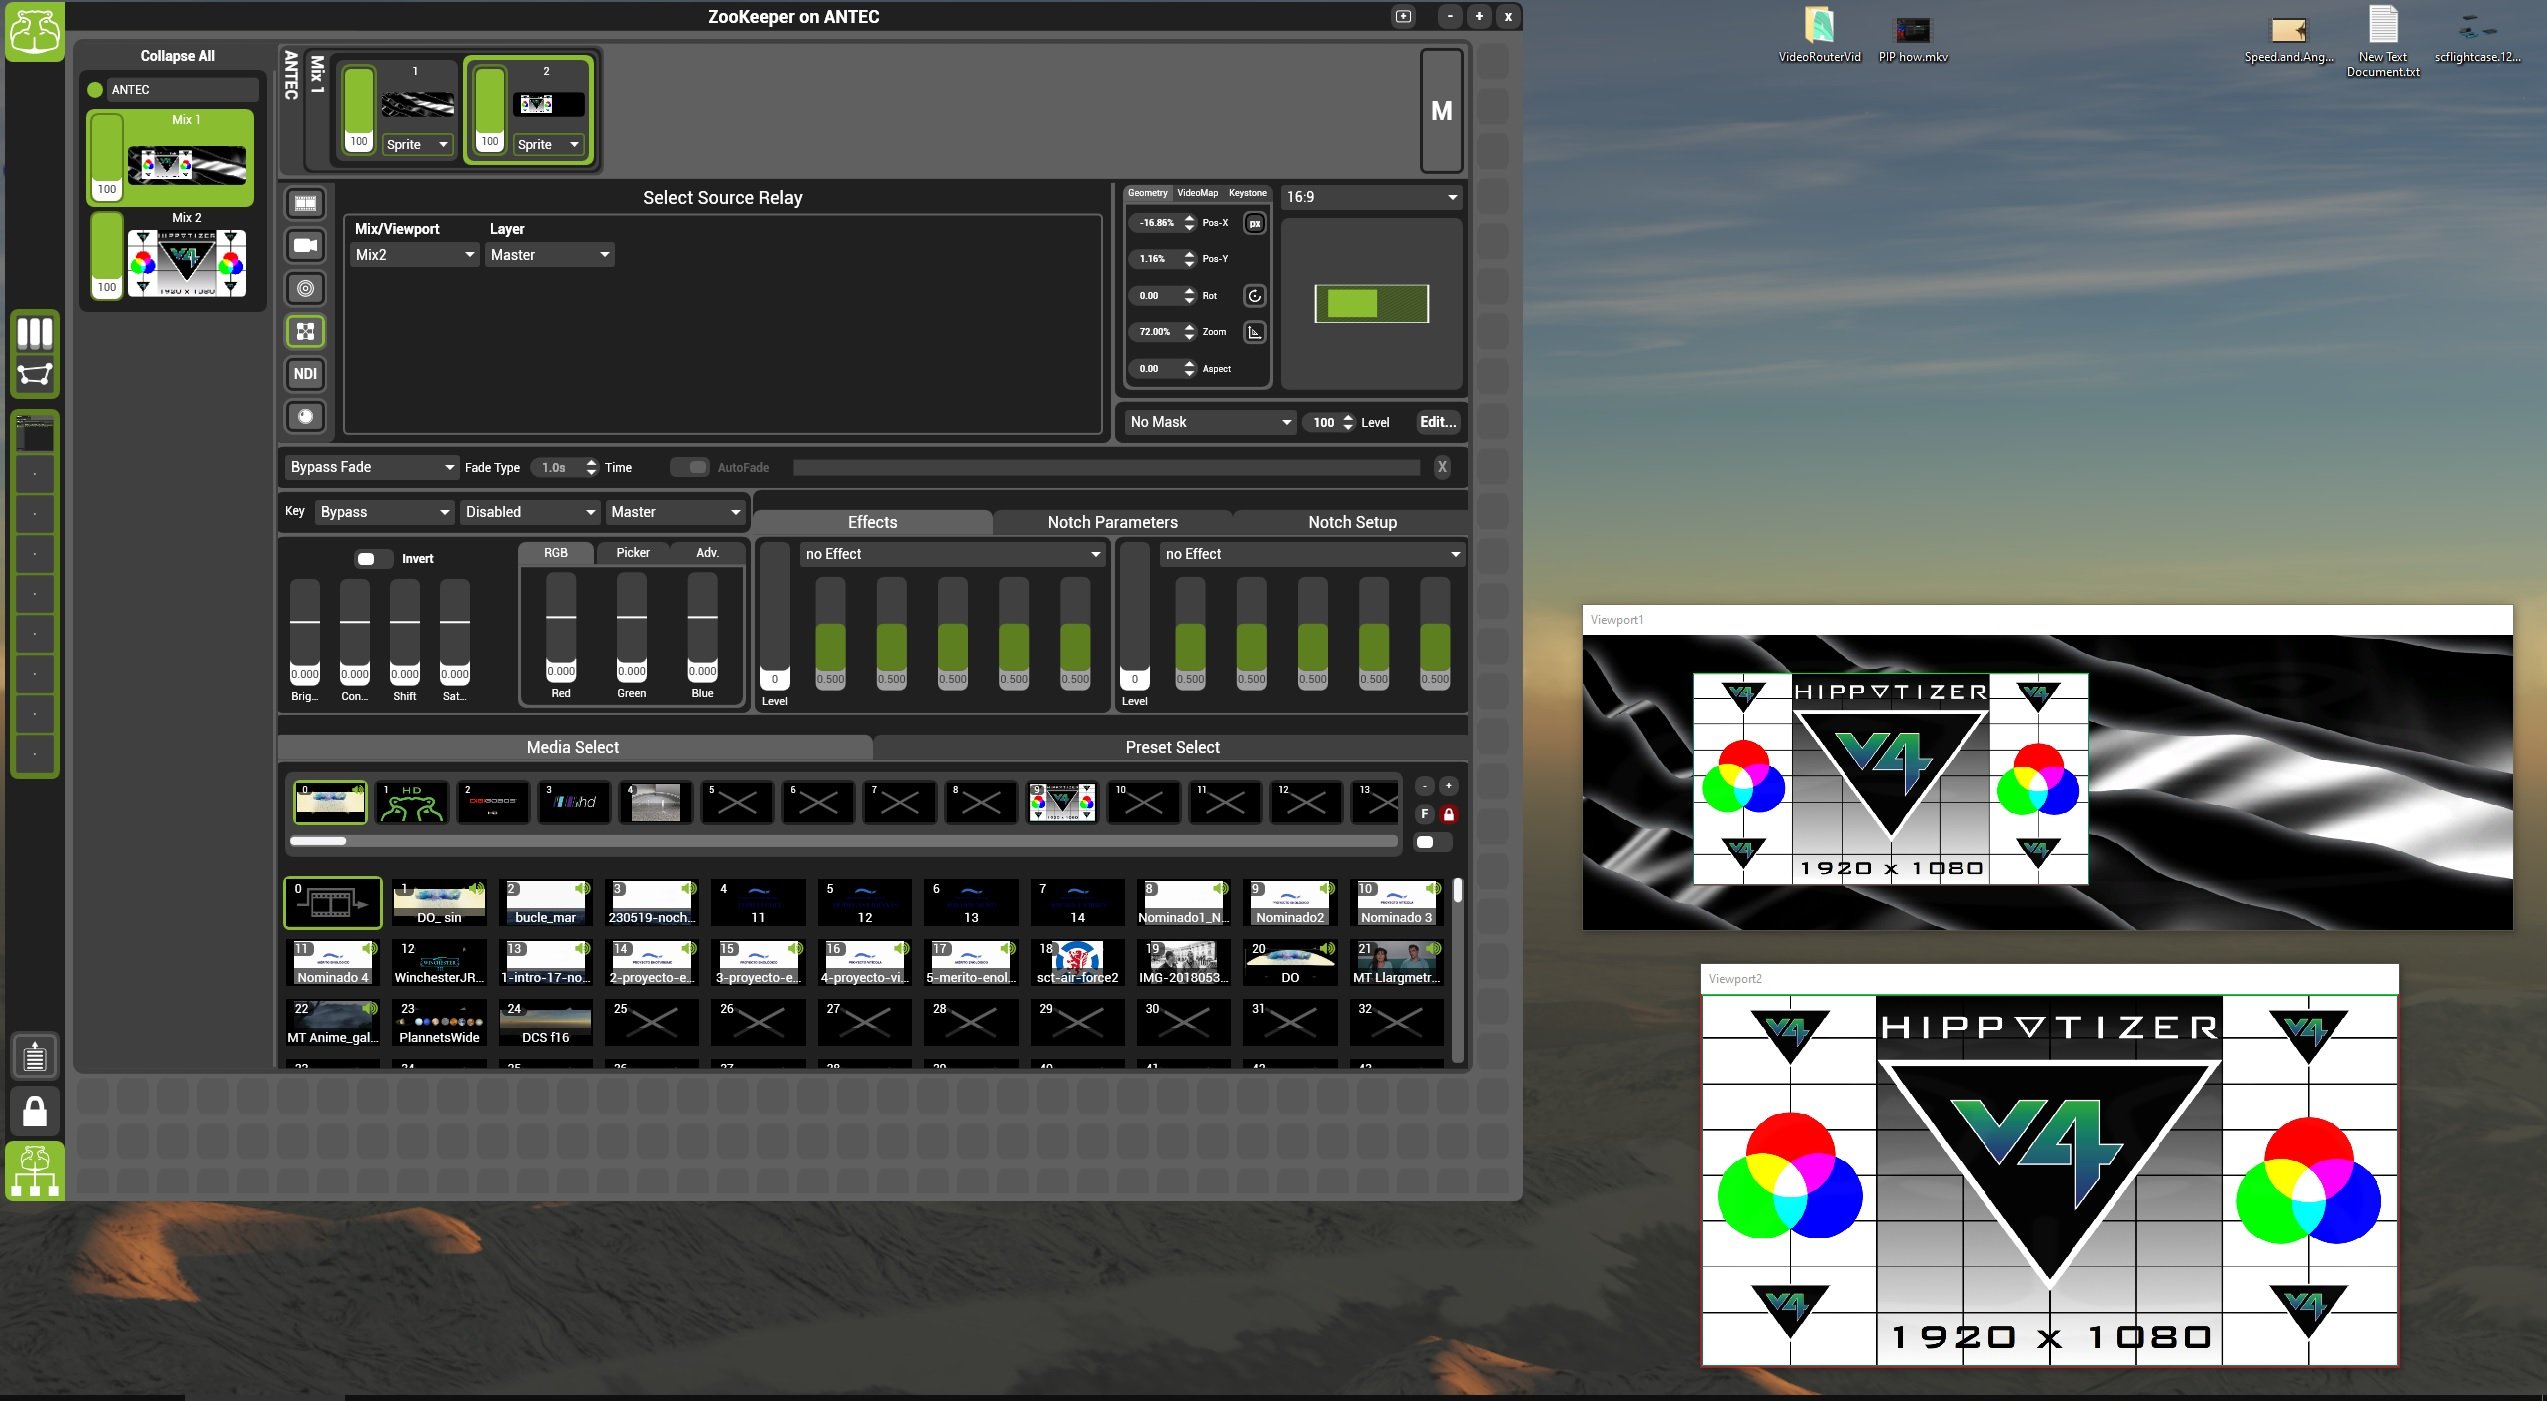This screenshot has height=1401, width=2547.
Task: Toggle the AutoFade switch
Action: [689, 467]
